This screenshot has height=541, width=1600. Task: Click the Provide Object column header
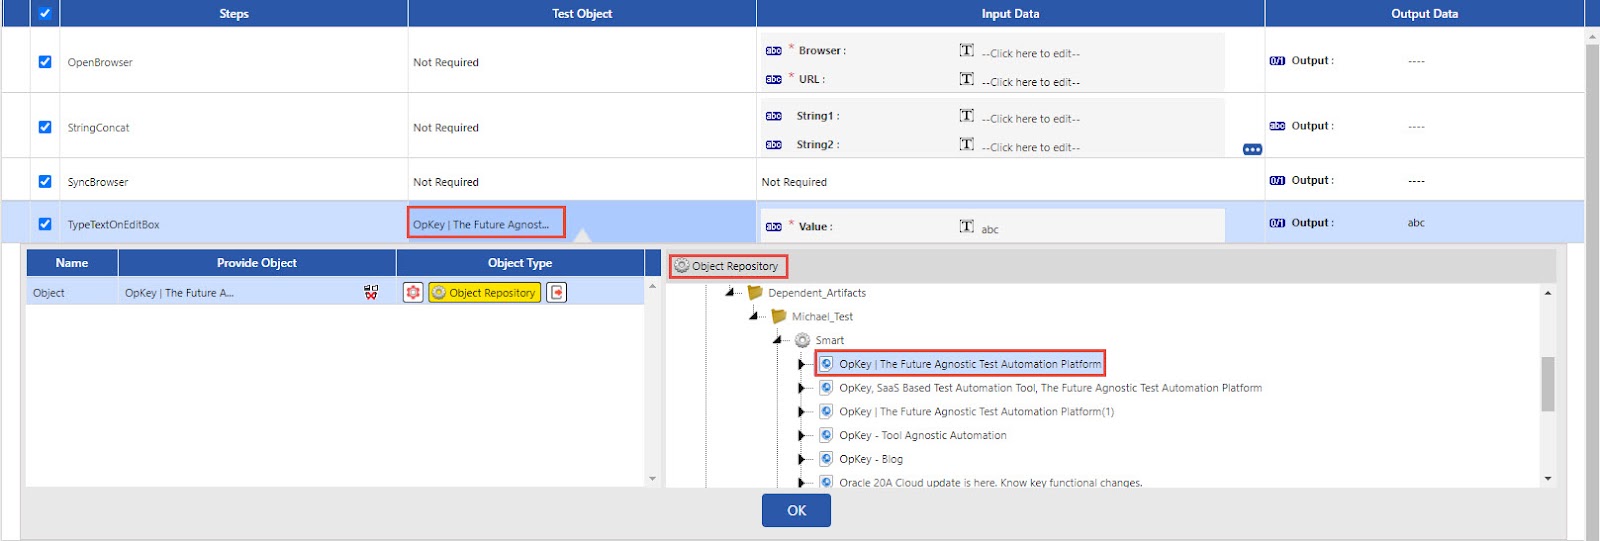click(257, 263)
